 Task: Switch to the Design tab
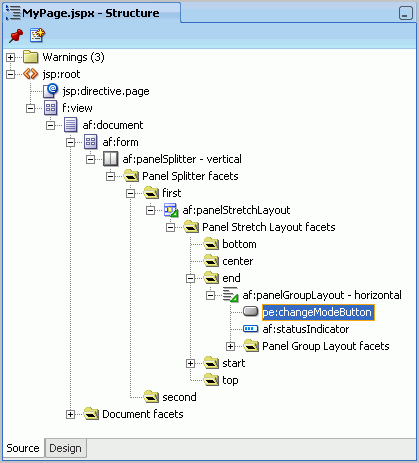(65, 448)
